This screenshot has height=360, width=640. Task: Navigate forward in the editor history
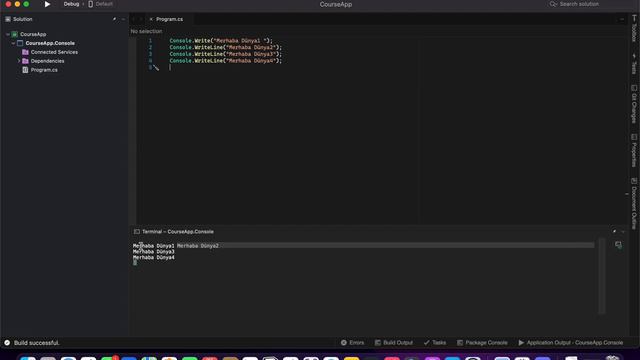point(141,19)
